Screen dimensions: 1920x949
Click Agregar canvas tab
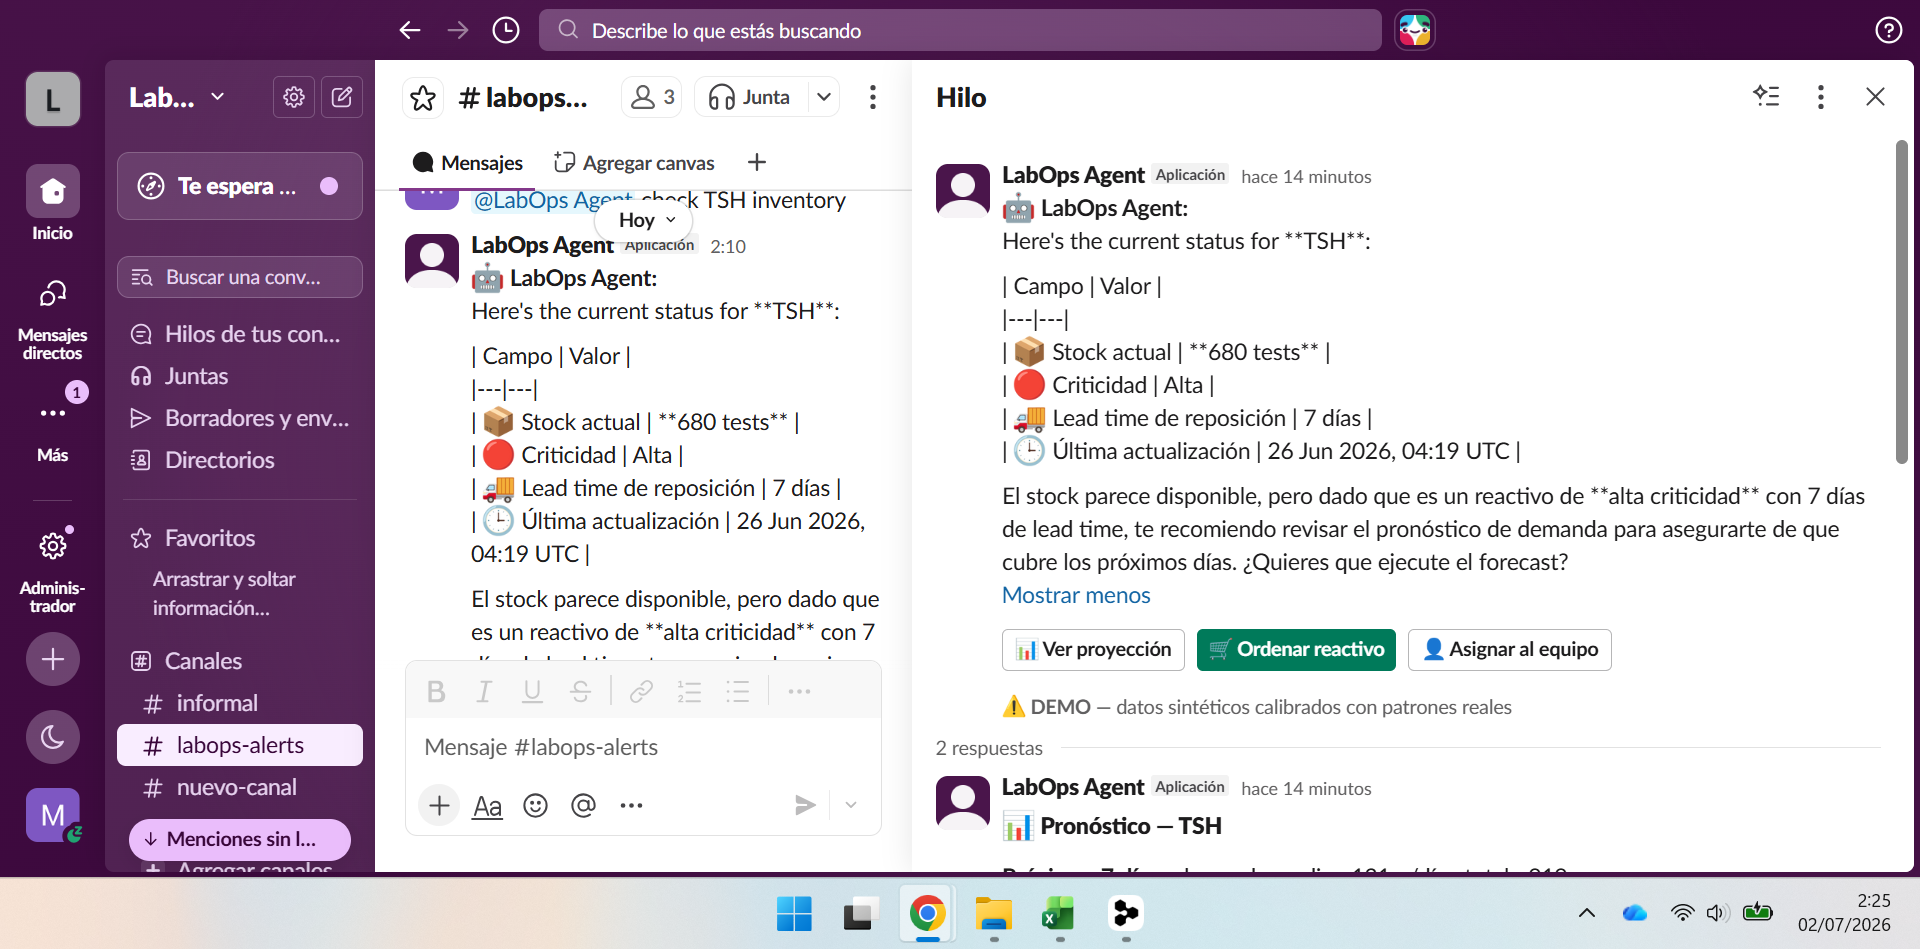click(635, 162)
